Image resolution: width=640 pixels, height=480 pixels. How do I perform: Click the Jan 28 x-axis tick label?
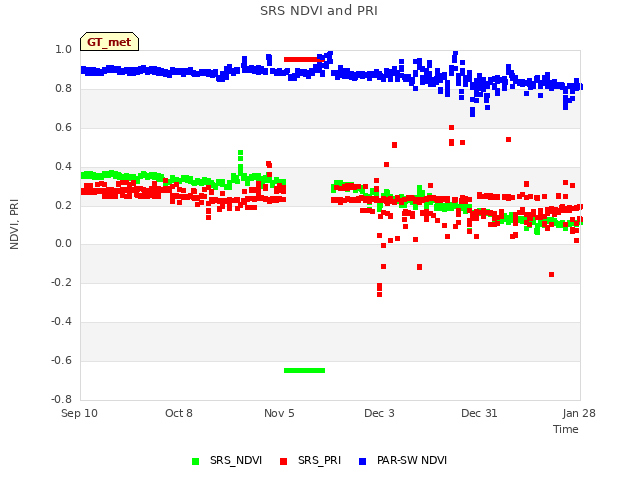click(x=579, y=413)
